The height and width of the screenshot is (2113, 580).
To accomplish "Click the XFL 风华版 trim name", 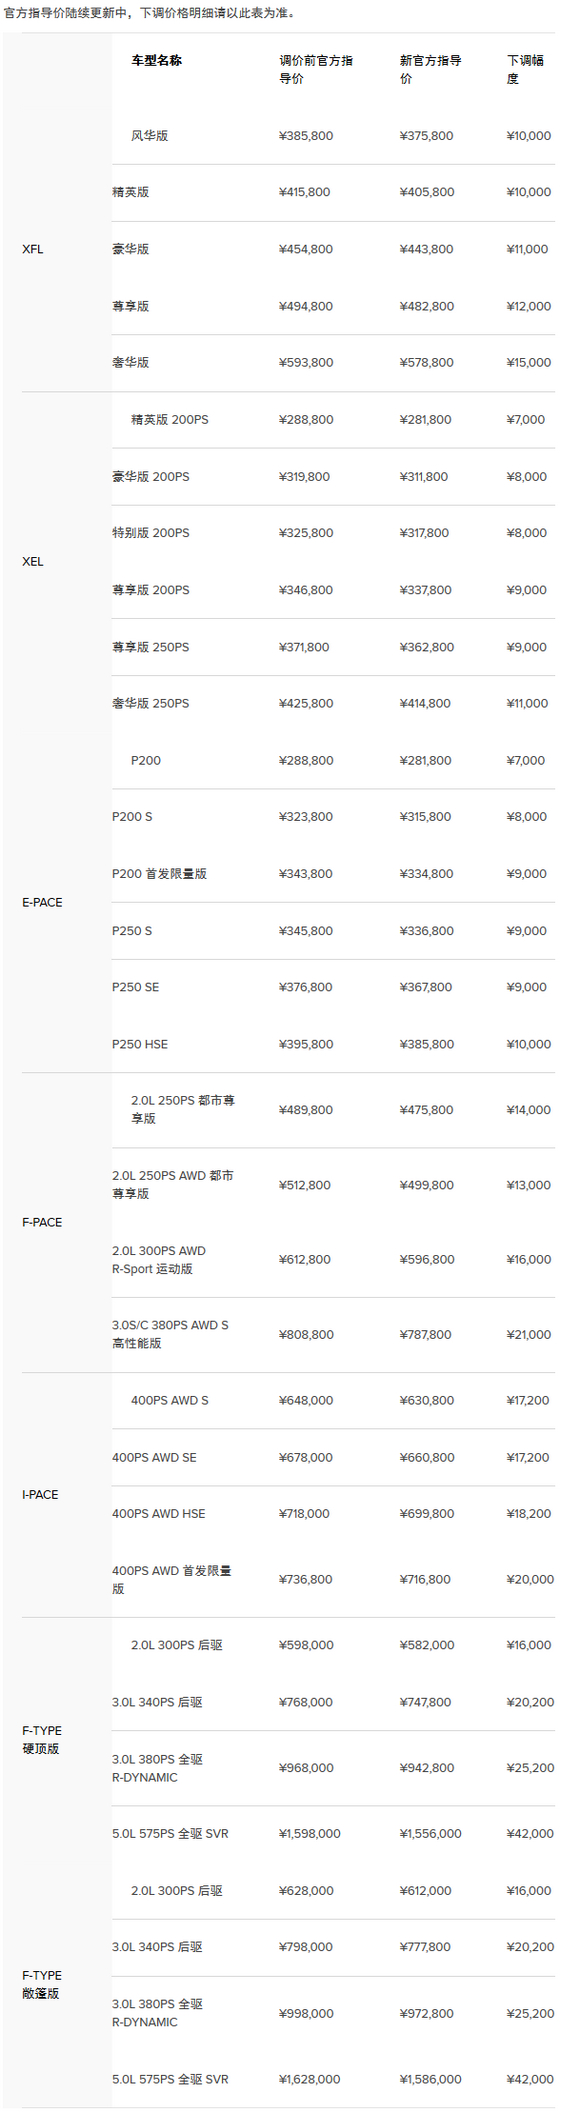I will 150,136.
